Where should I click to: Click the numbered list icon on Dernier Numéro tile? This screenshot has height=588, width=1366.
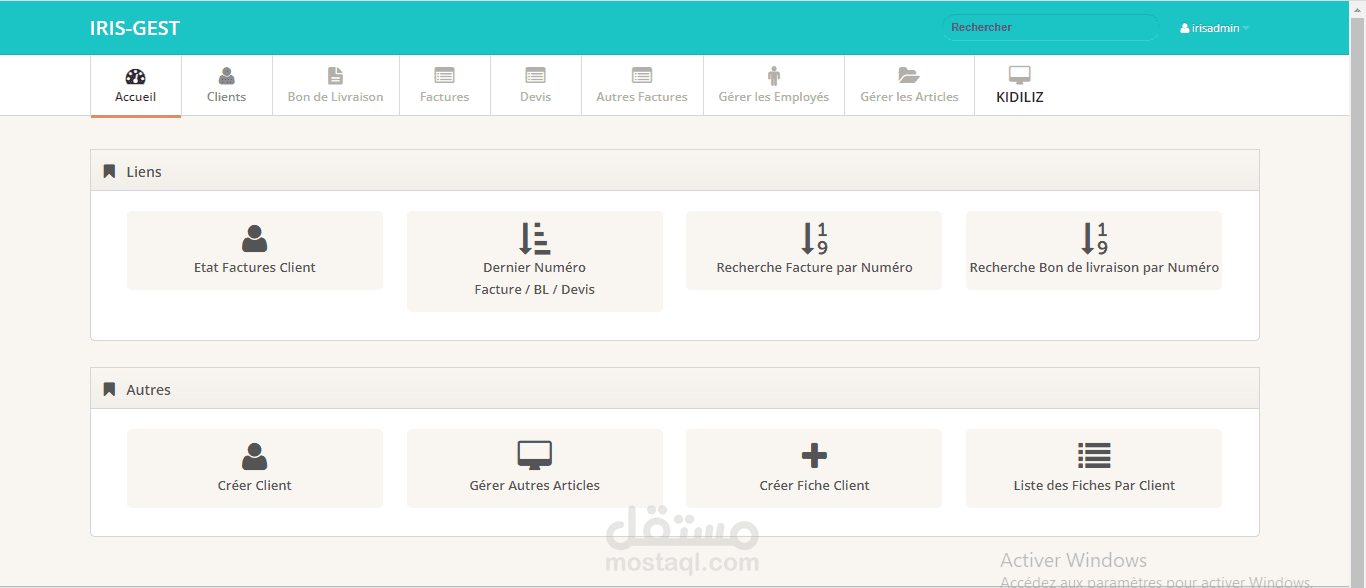coord(534,238)
